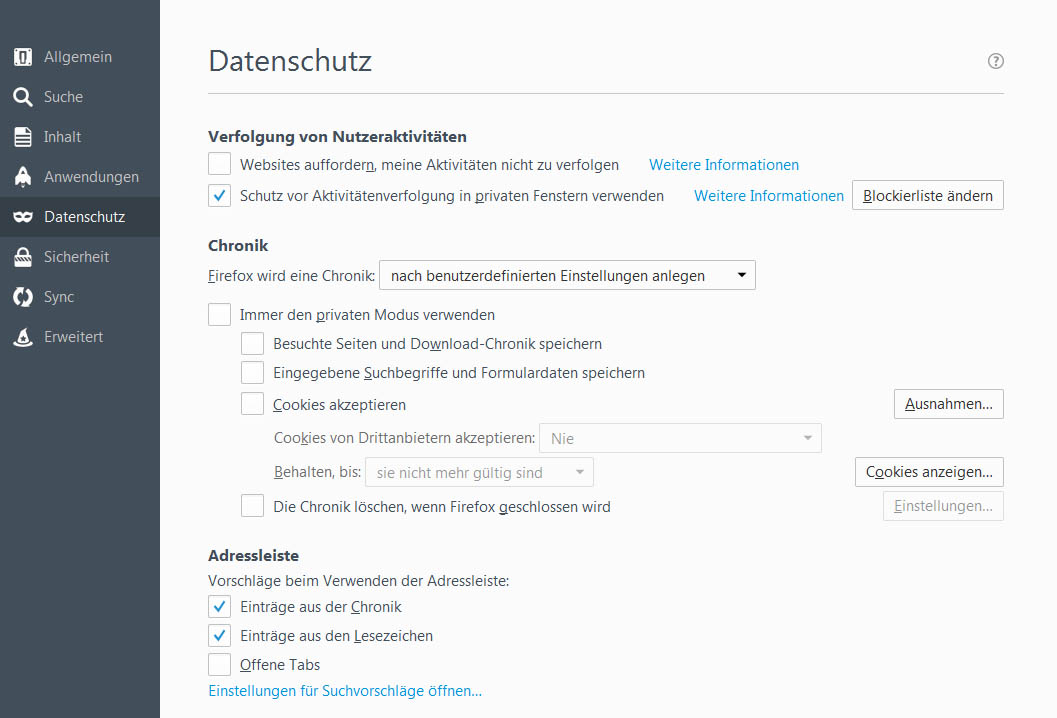Open the first 'Weitere Informationen' link
The height and width of the screenshot is (718, 1057).
coord(724,165)
